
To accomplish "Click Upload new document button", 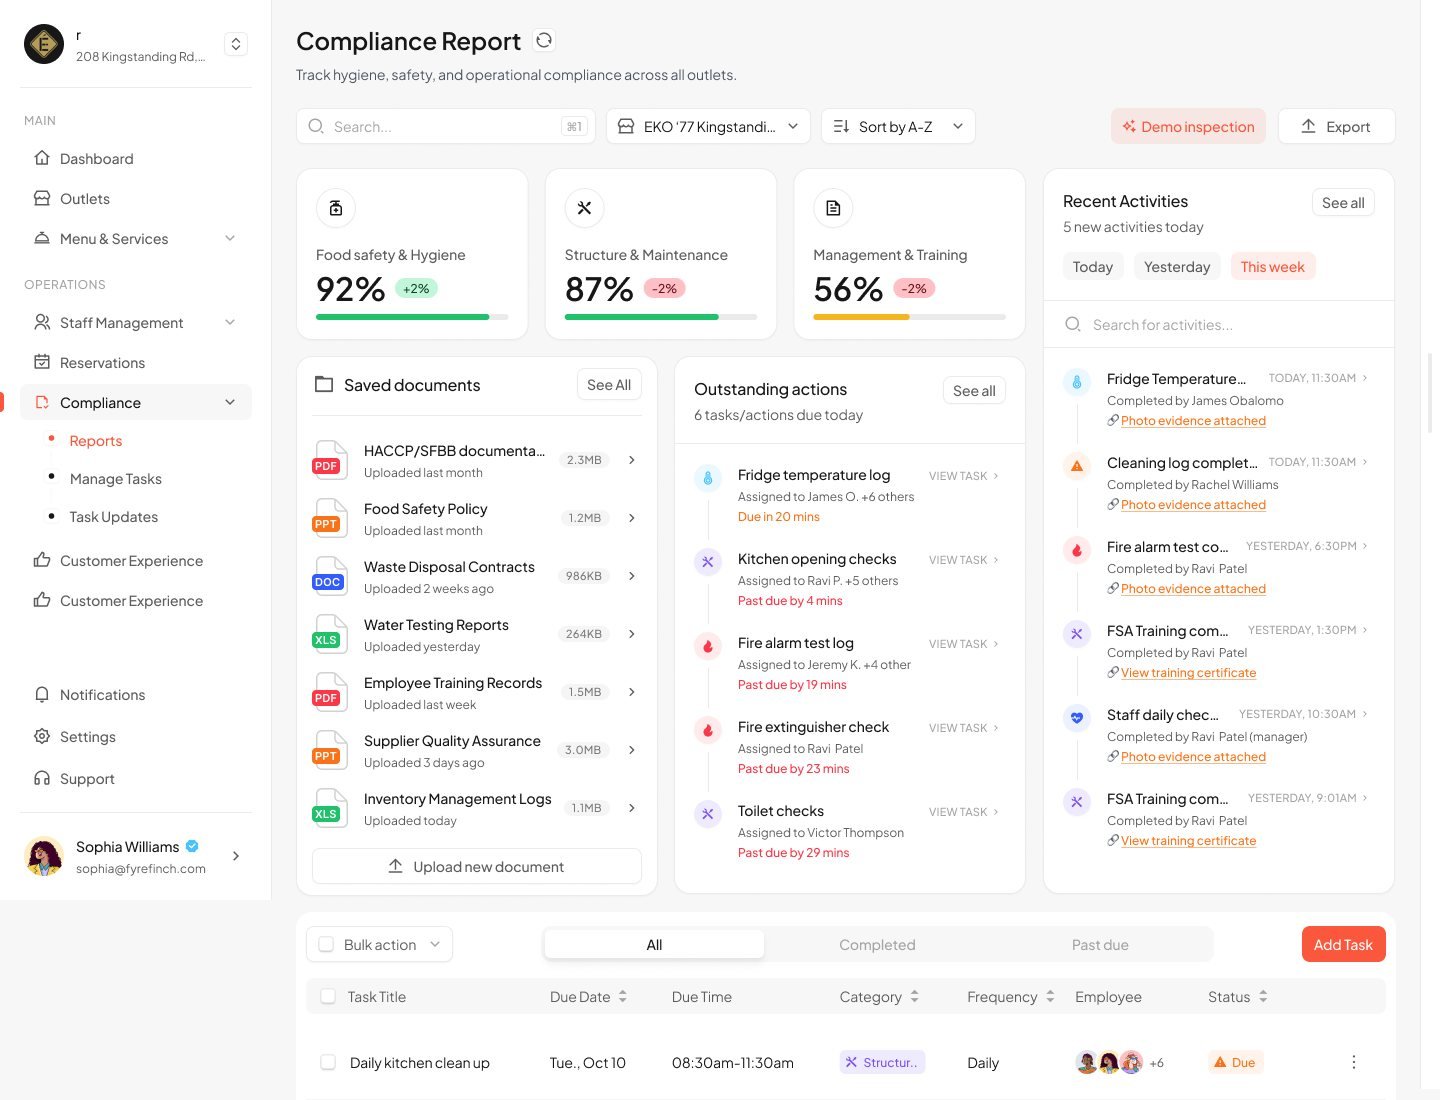I will click(x=477, y=866).
